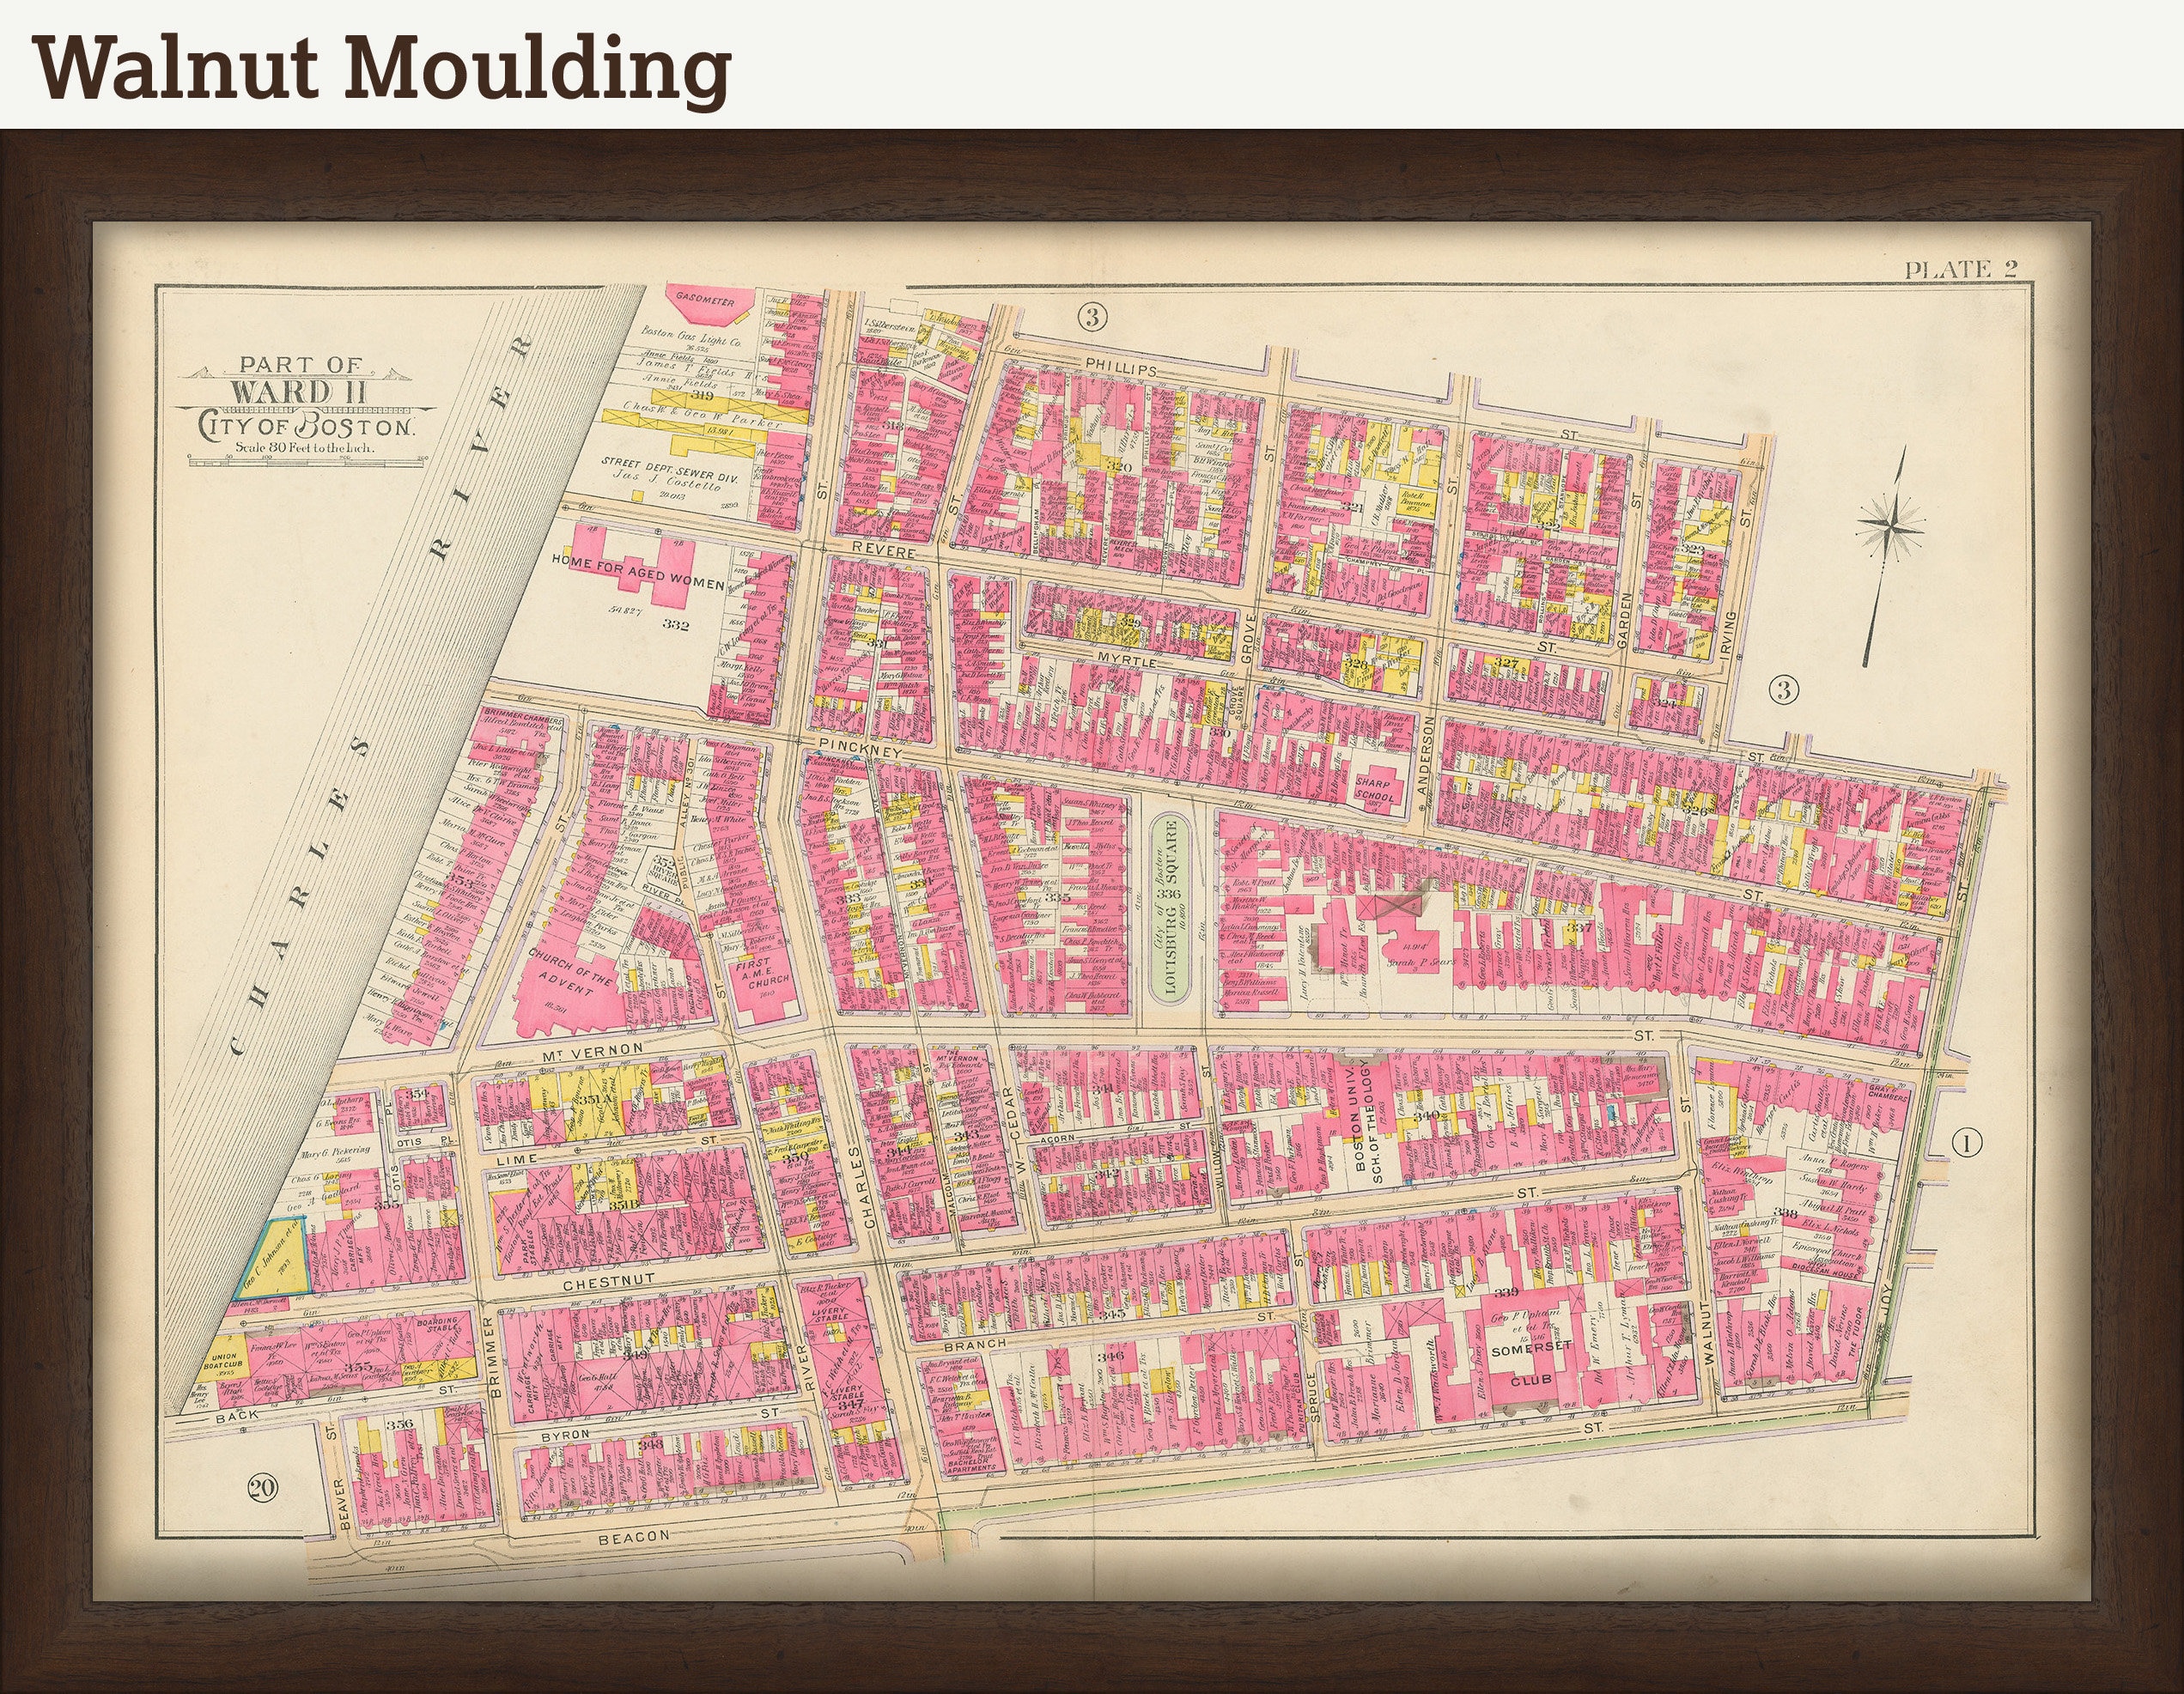
Task: Select block number 332
Action: [676, 625]
